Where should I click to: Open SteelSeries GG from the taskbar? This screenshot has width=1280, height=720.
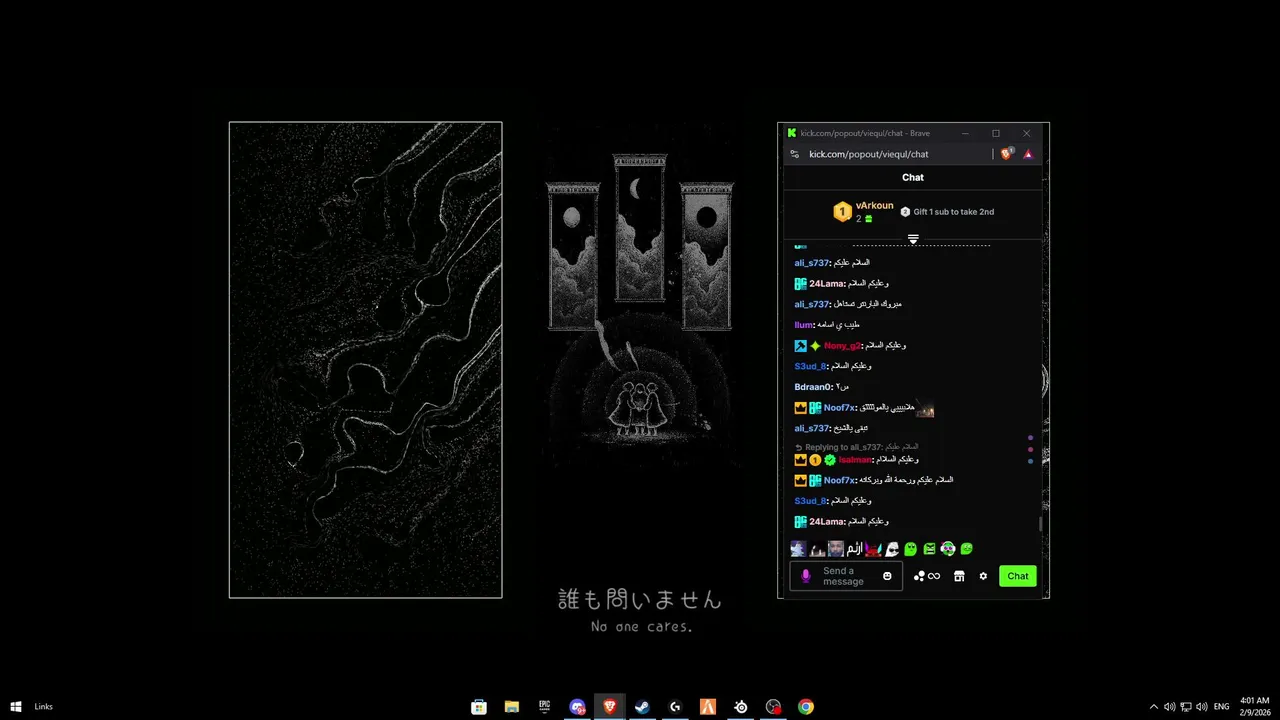point(740,707)
